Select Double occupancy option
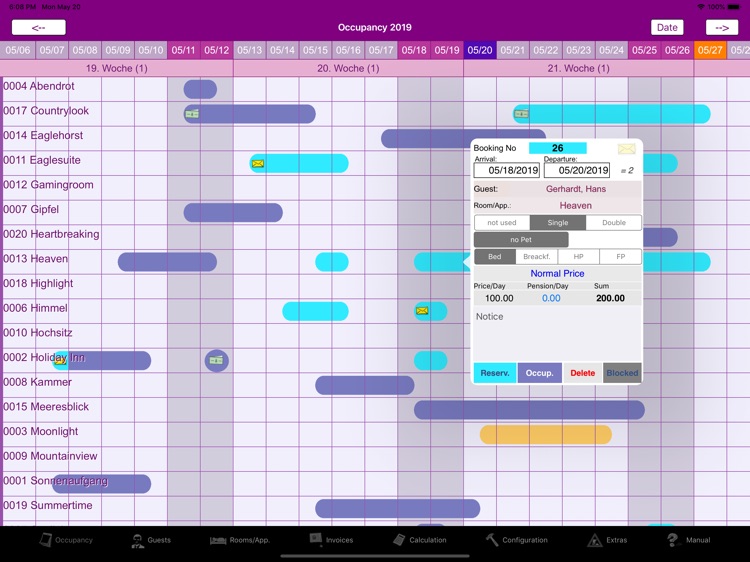Viewport: 750px width, 562px height. point(614,222)
